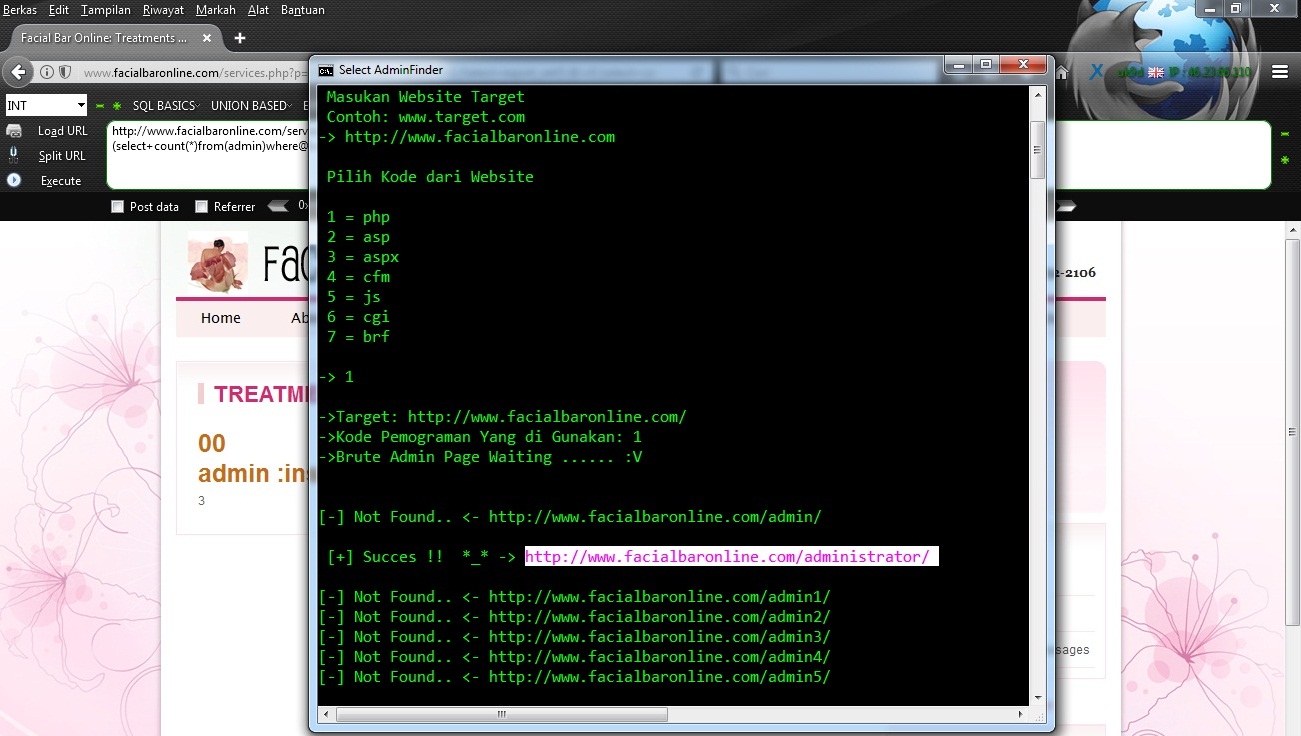Click HackBar Split URL icon
Image resolution: width=1301 pixels, height=736 pixels.
pos(14,155)
